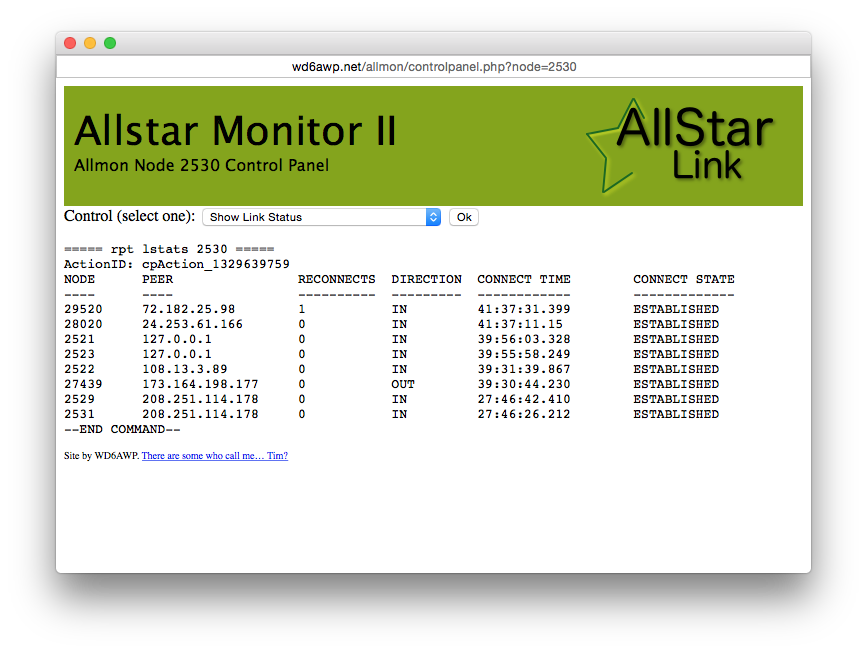Click the Allmon Node 2530 Control Panel subtitle
Image resolution: width=867 pixels, height=653 pixels.
coord(202,165)
